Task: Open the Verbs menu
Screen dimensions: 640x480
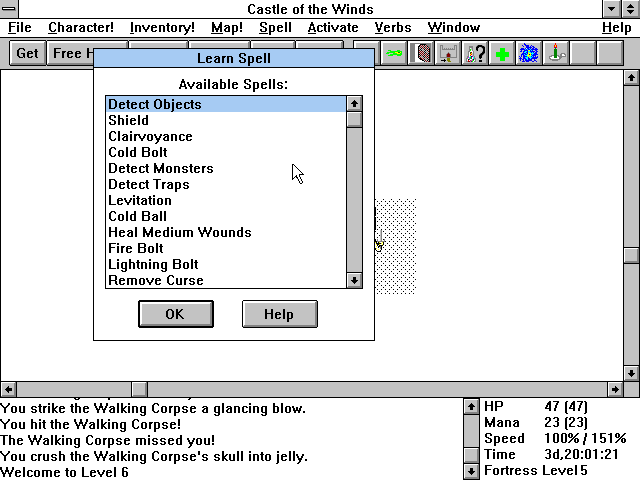Action: [392, 27]
